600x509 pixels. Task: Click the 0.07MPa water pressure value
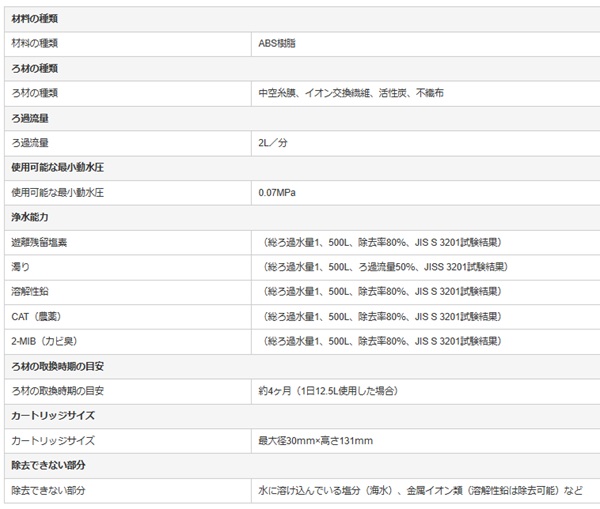pyautogui.click(x=278, y=192)
